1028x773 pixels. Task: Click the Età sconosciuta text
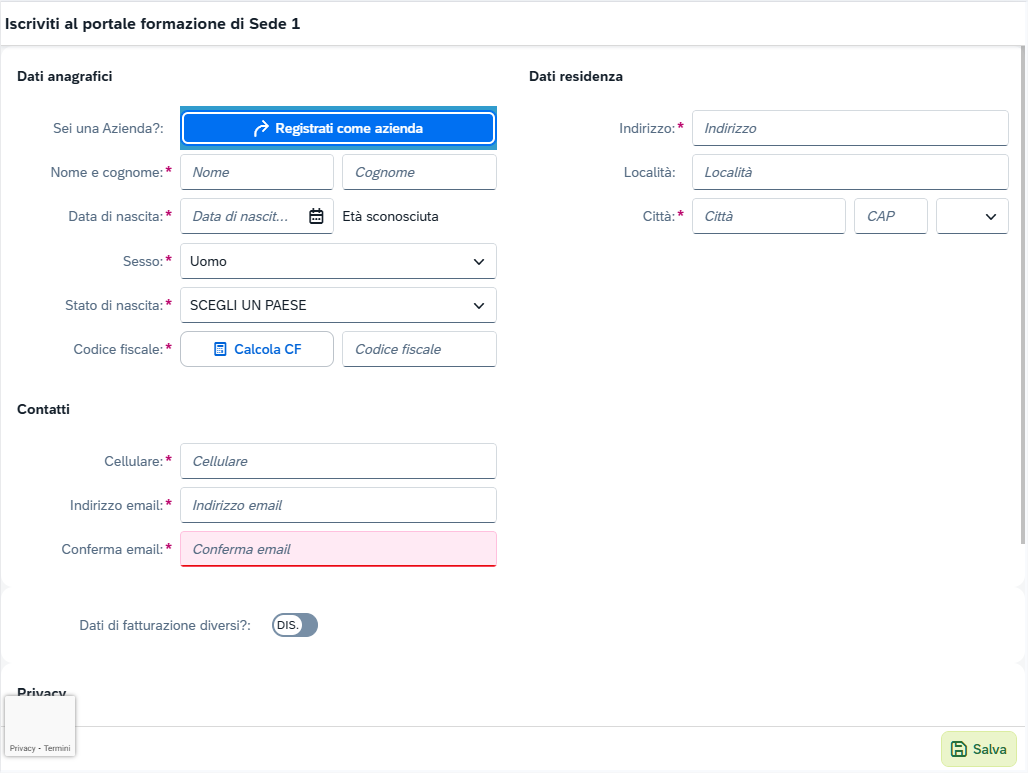(x=390, y=216)
